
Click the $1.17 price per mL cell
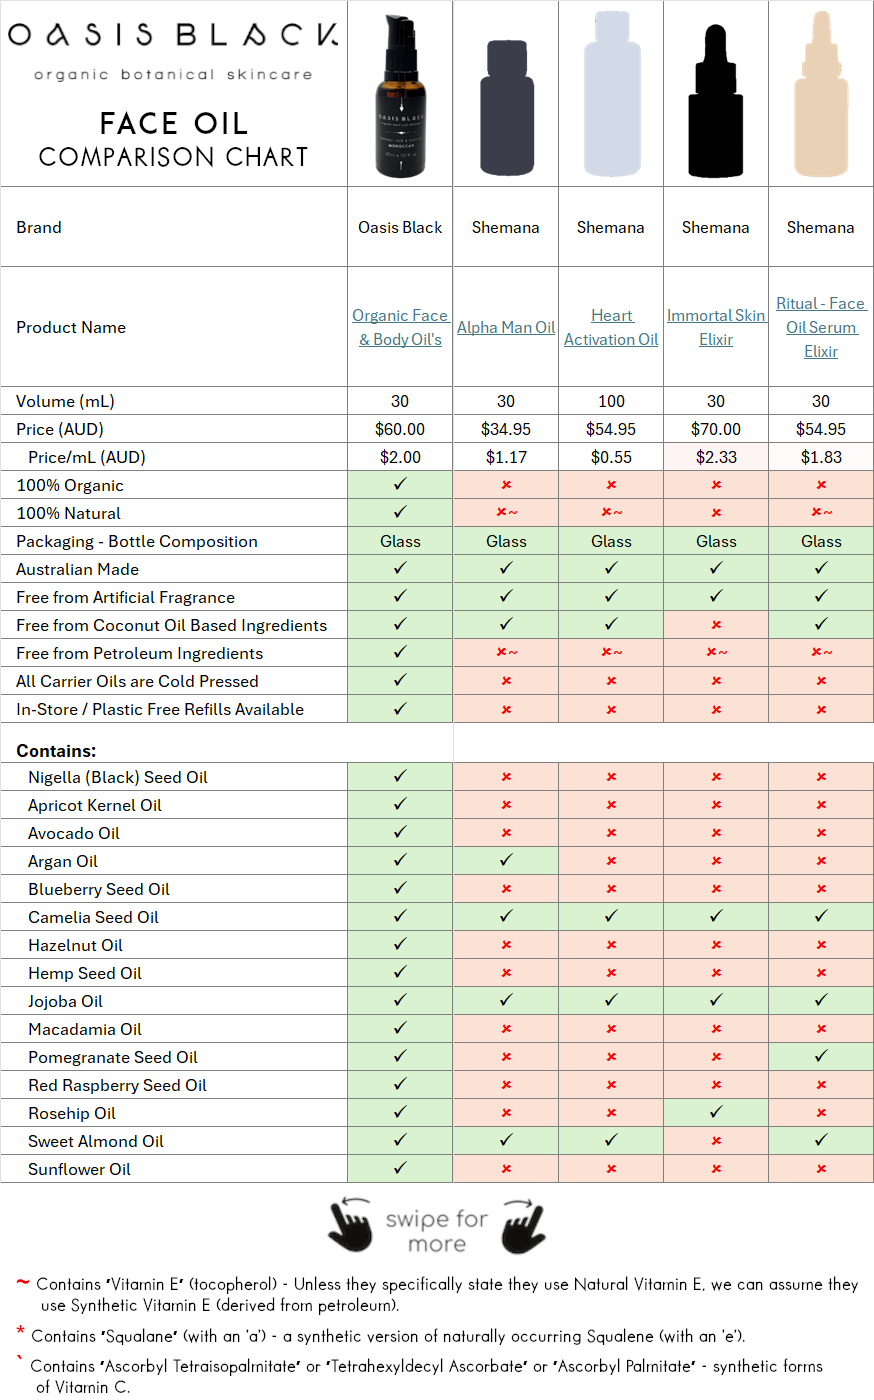[506, 457]
